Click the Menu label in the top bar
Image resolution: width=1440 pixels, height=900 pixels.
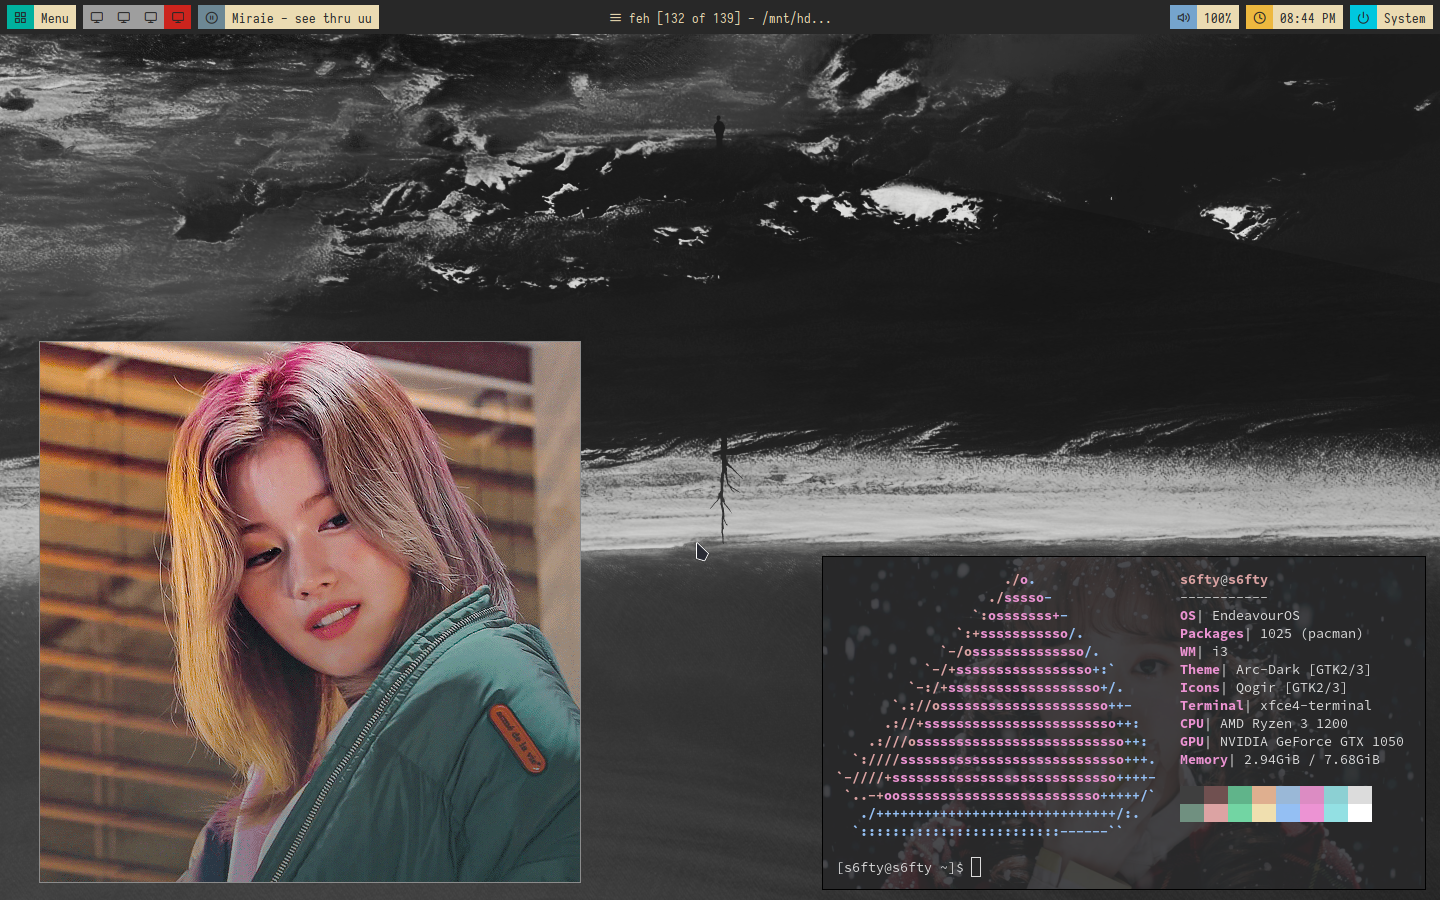click(55, 18)
